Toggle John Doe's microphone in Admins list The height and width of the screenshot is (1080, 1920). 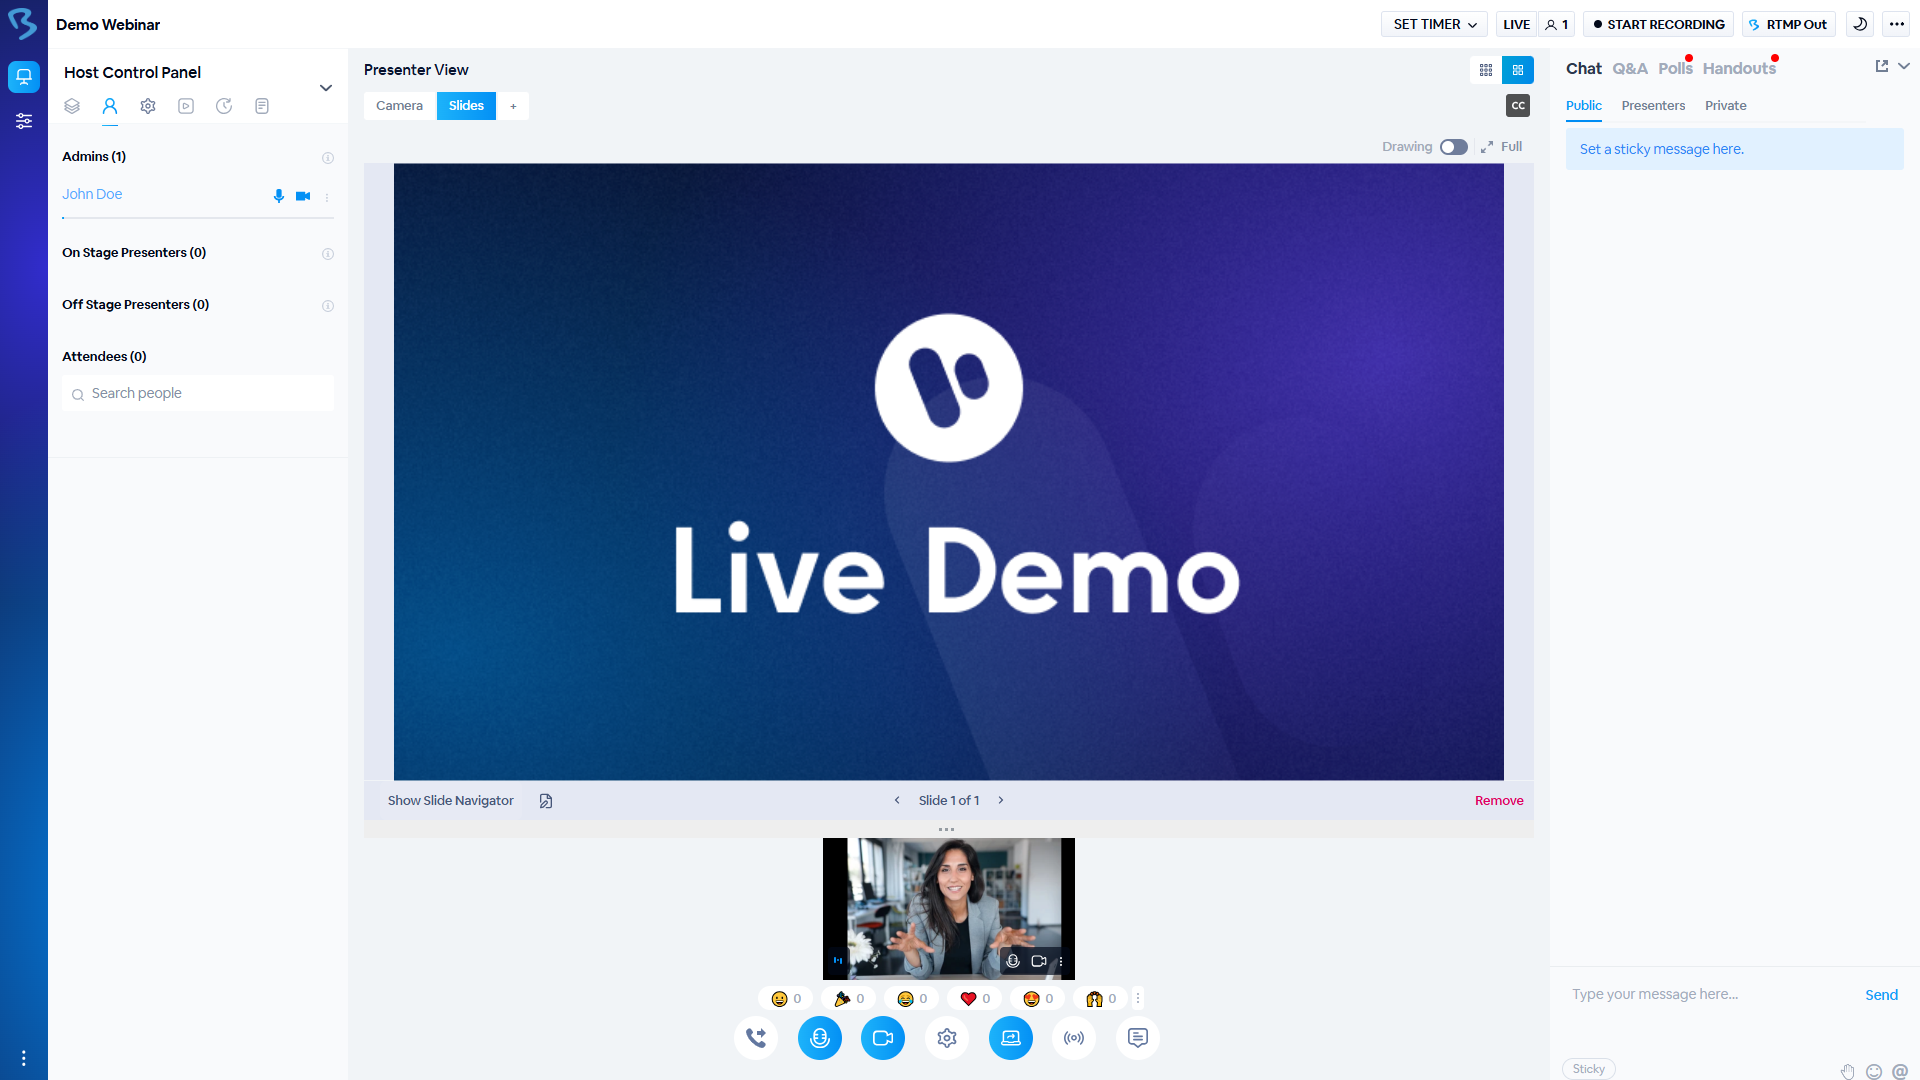point(279,196)
